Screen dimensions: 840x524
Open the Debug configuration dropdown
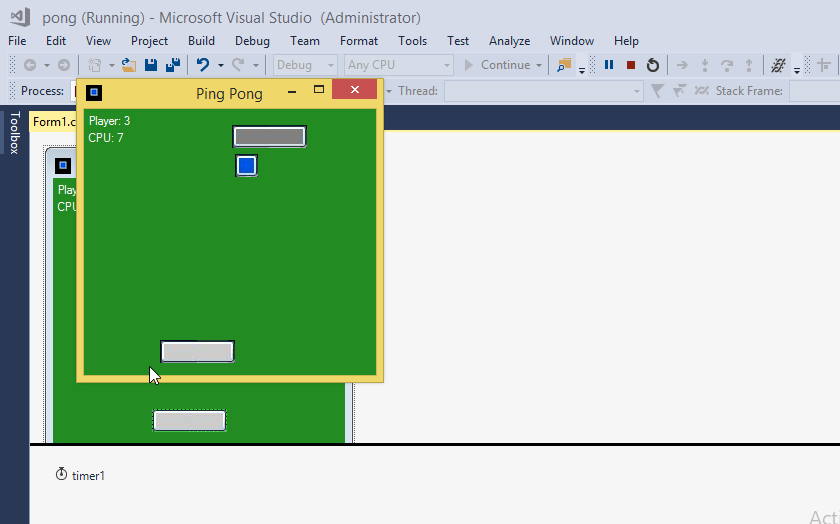[x=305, y=65]
